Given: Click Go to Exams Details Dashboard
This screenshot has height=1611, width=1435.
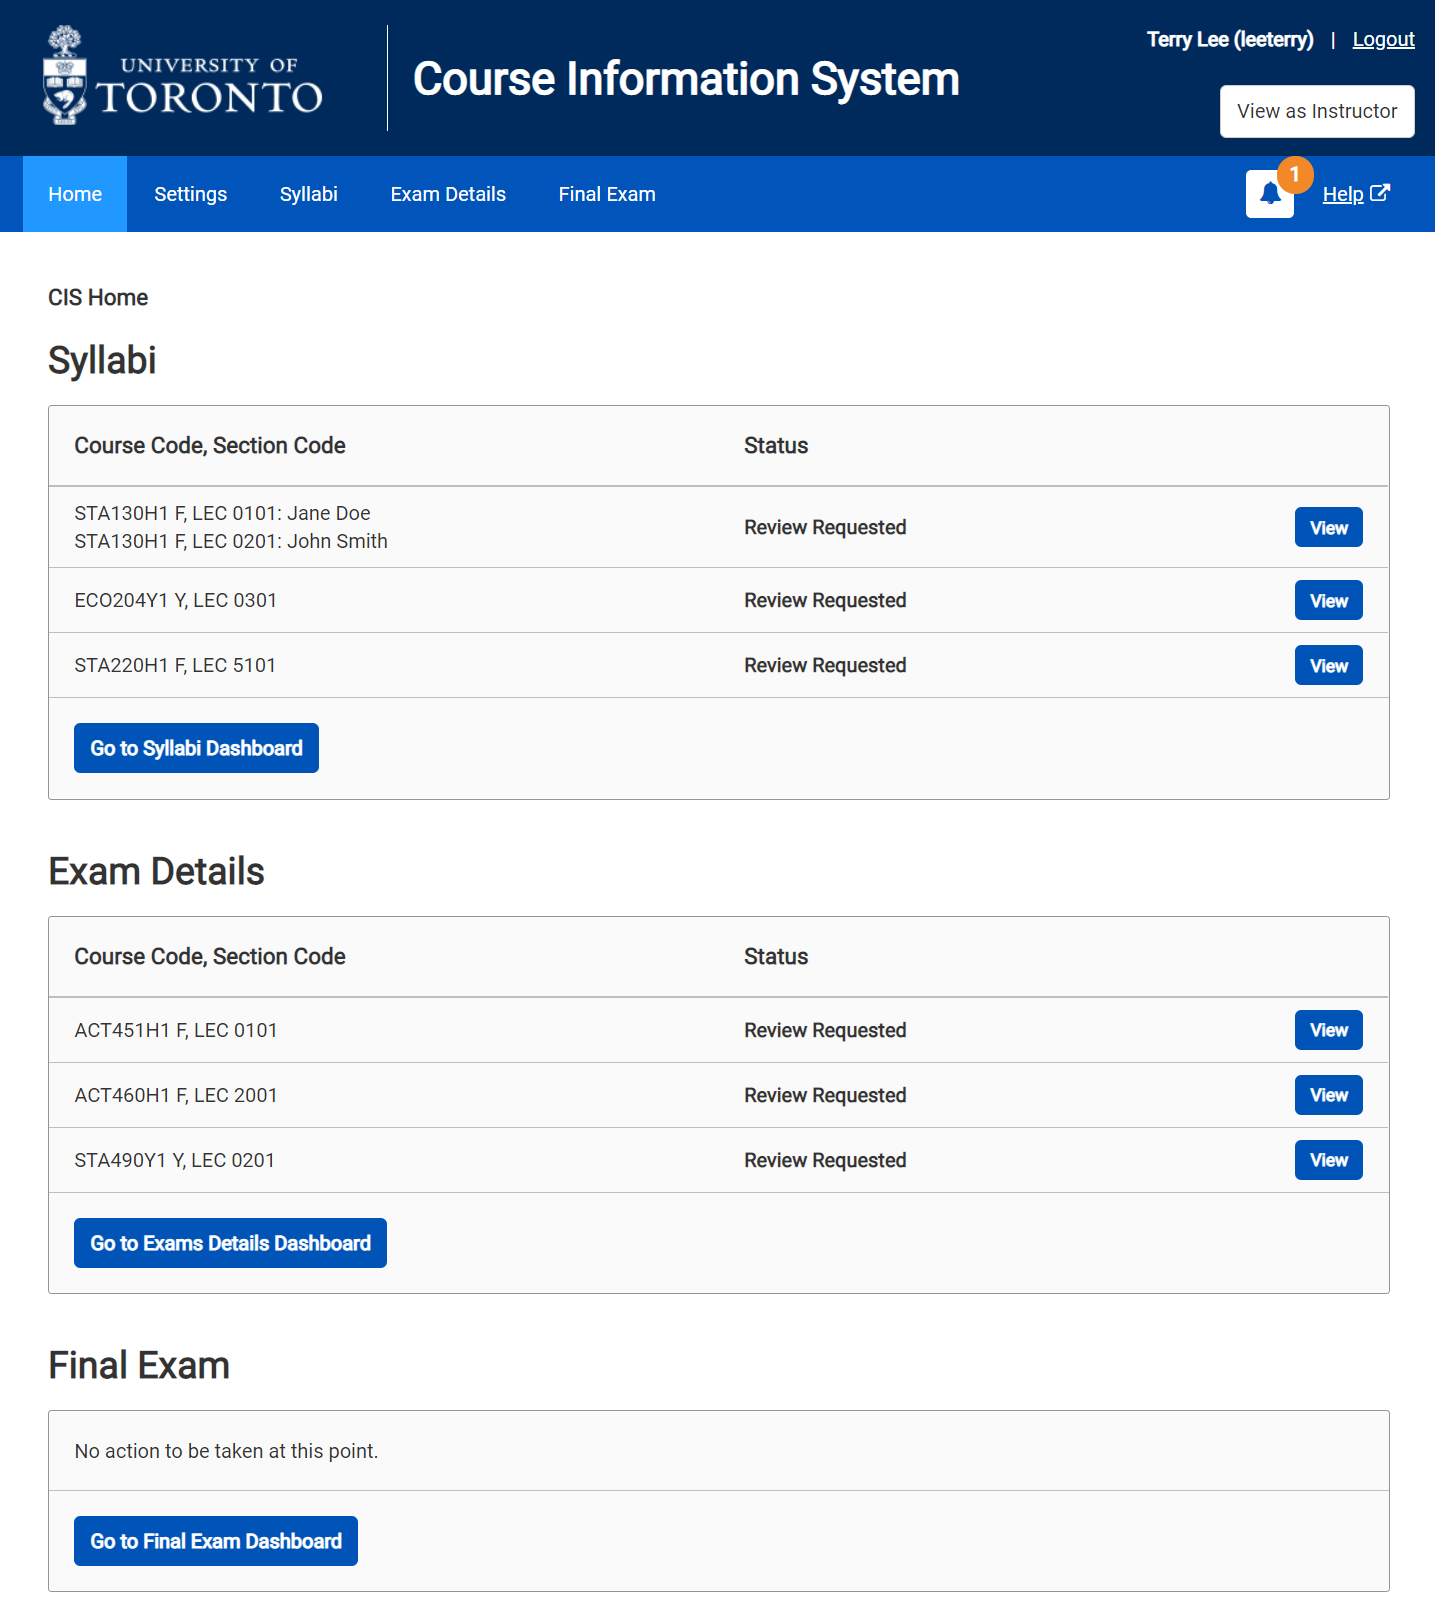Looking at the screenshot, I should point(230,1243).
